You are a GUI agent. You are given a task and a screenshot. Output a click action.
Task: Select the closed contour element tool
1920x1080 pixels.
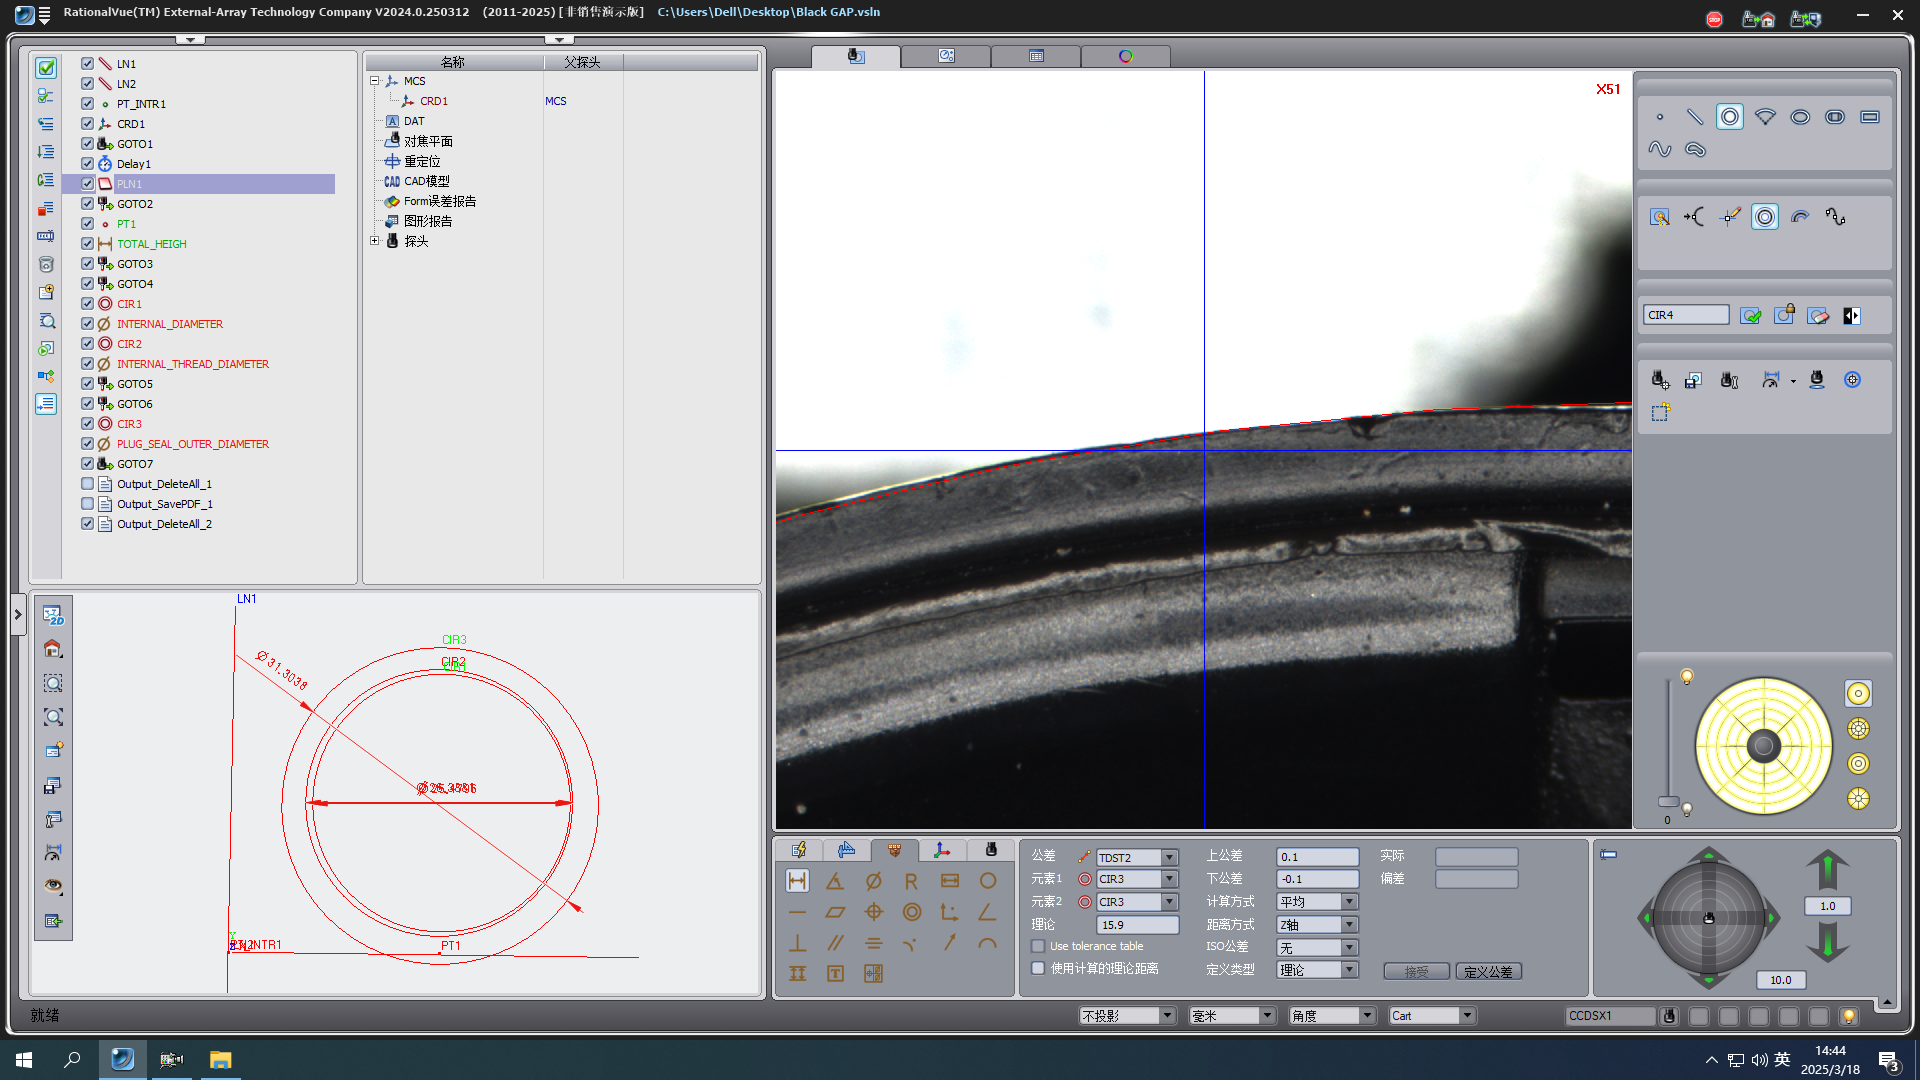pos(1695,149)
